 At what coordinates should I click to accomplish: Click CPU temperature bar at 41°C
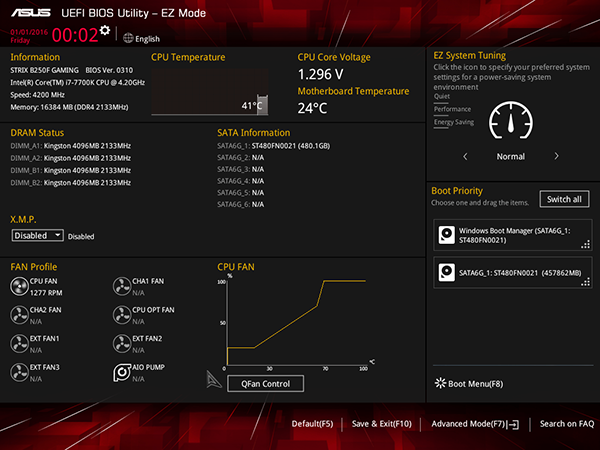pyautogui.click(x=262, y=105)
